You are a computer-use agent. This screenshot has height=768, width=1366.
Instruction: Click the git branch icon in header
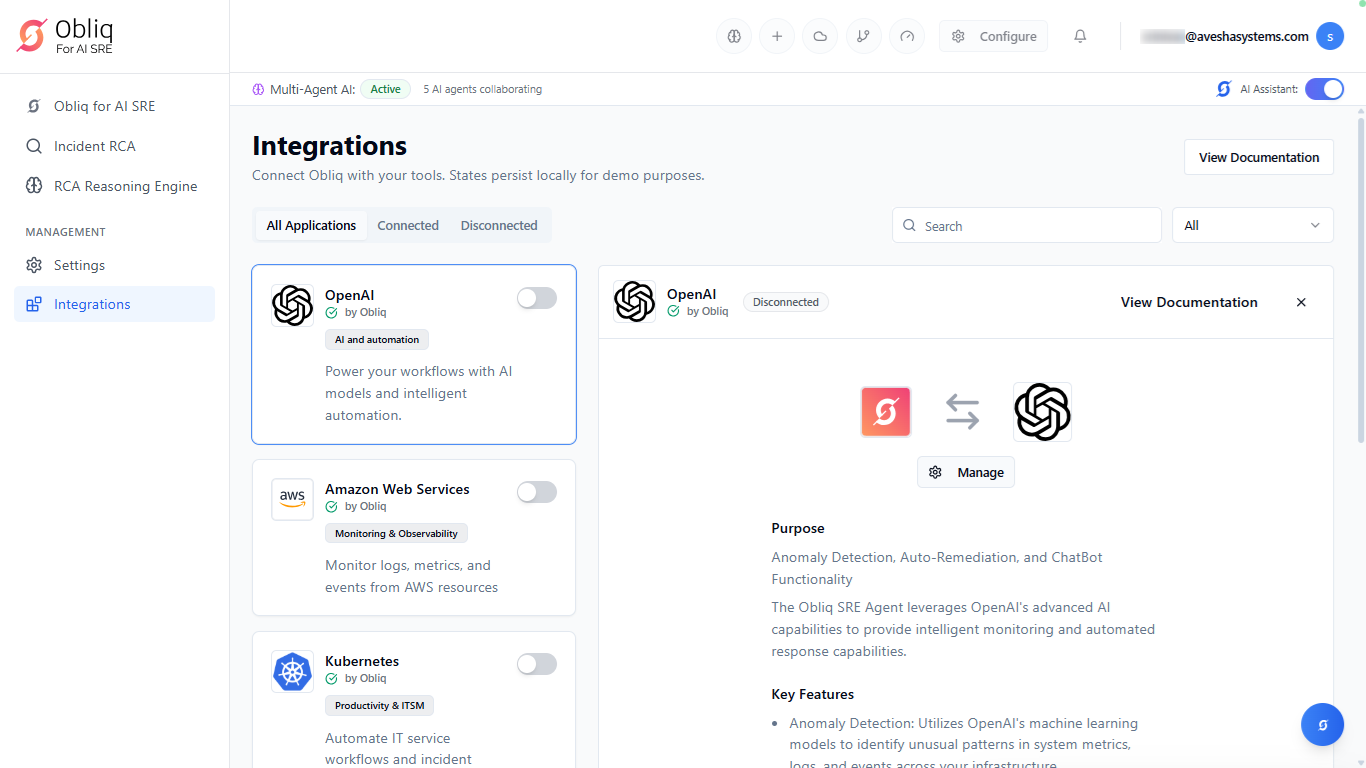(863, 37)
